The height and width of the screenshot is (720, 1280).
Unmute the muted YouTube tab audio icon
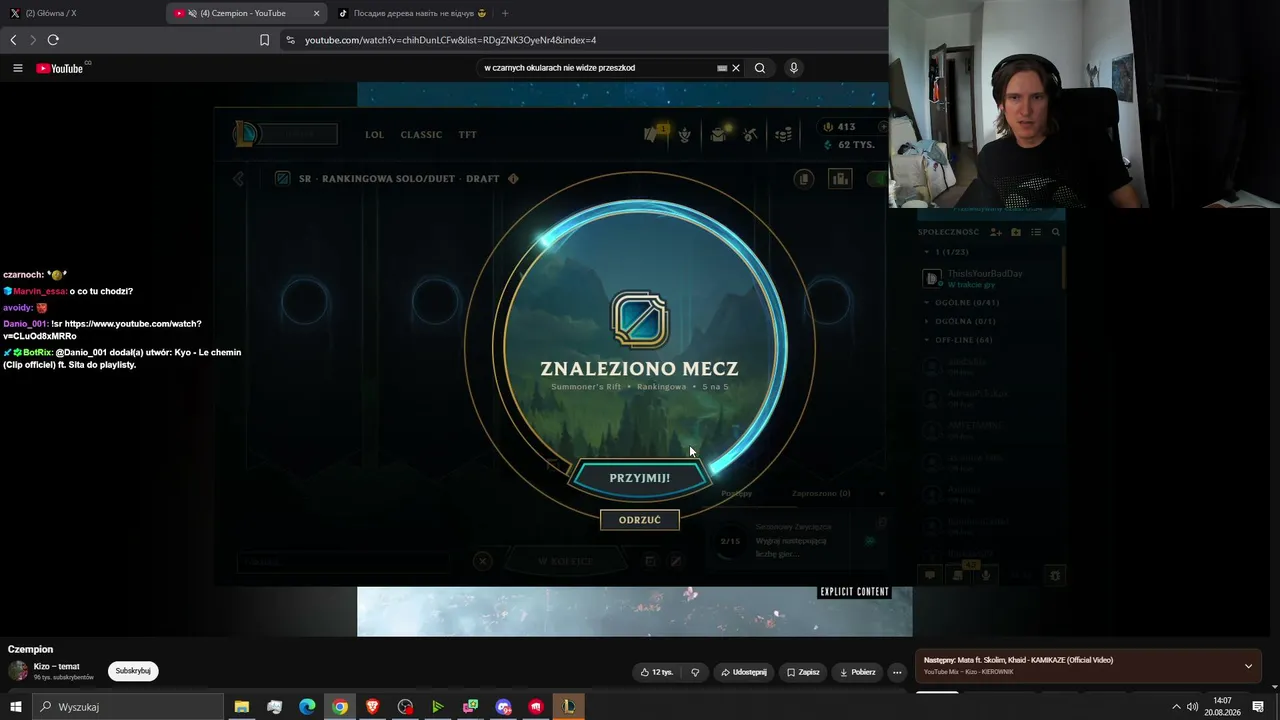(192, 13)
